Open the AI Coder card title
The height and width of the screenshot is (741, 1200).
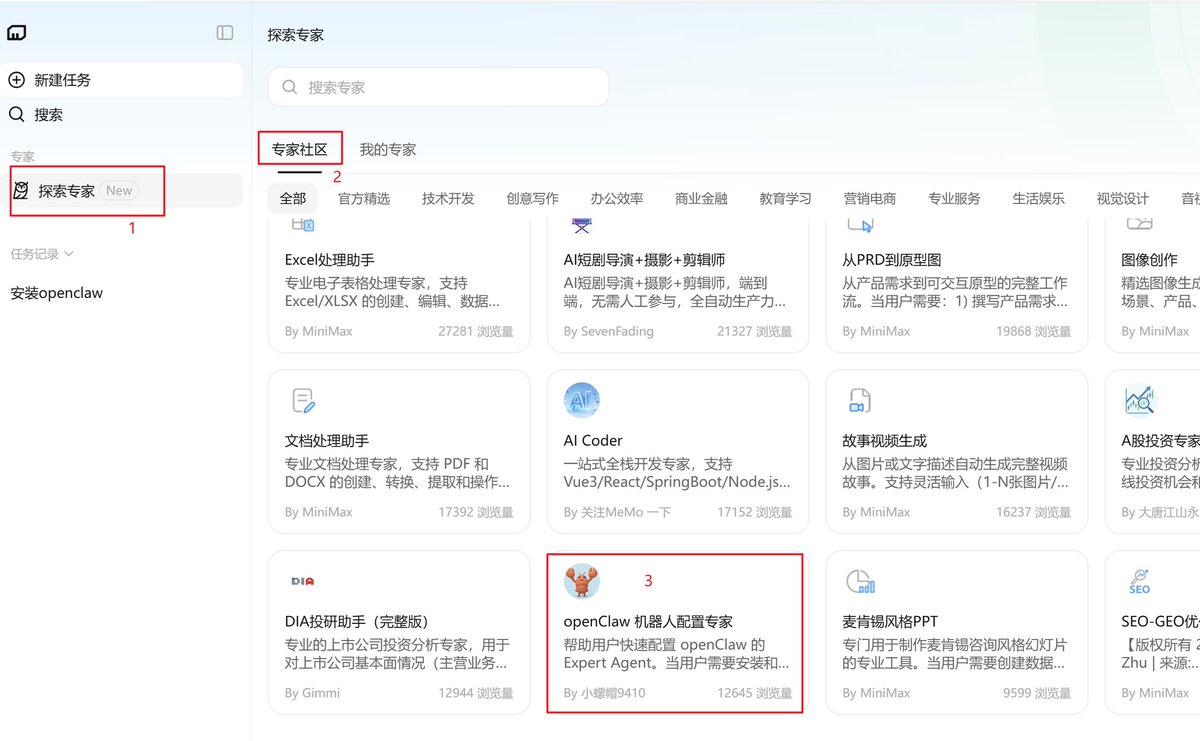[593, 440]
